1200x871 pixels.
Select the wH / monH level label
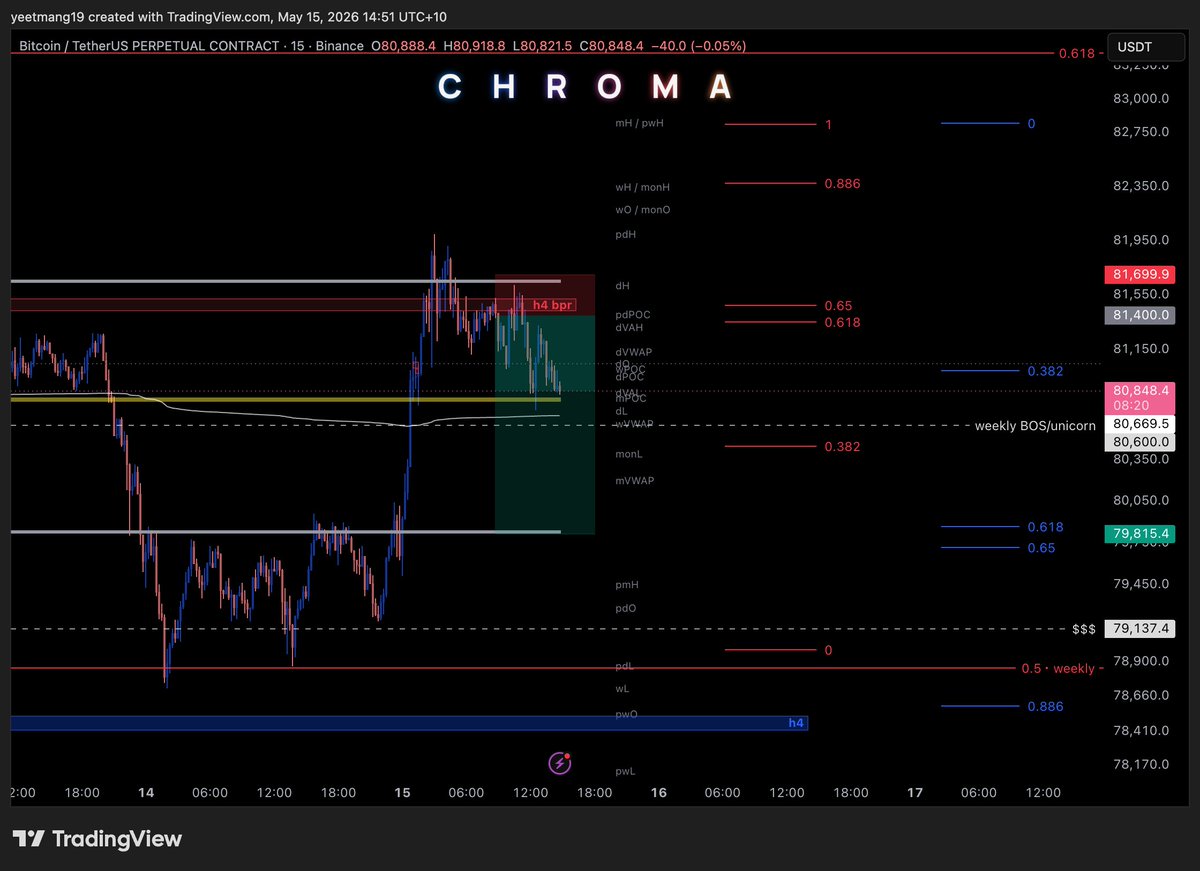pyautogui.click(x=643, y=187)
